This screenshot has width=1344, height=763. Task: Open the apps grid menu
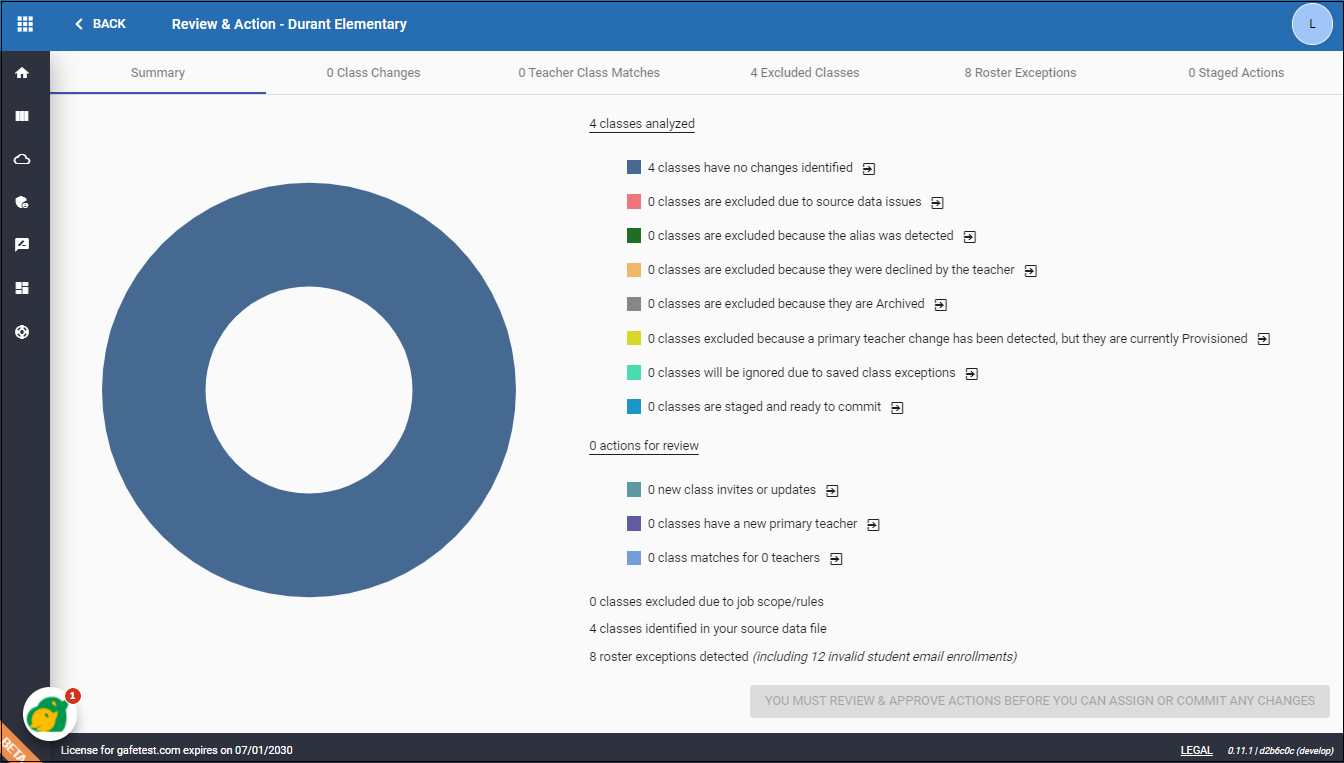(x=25, y=24)
